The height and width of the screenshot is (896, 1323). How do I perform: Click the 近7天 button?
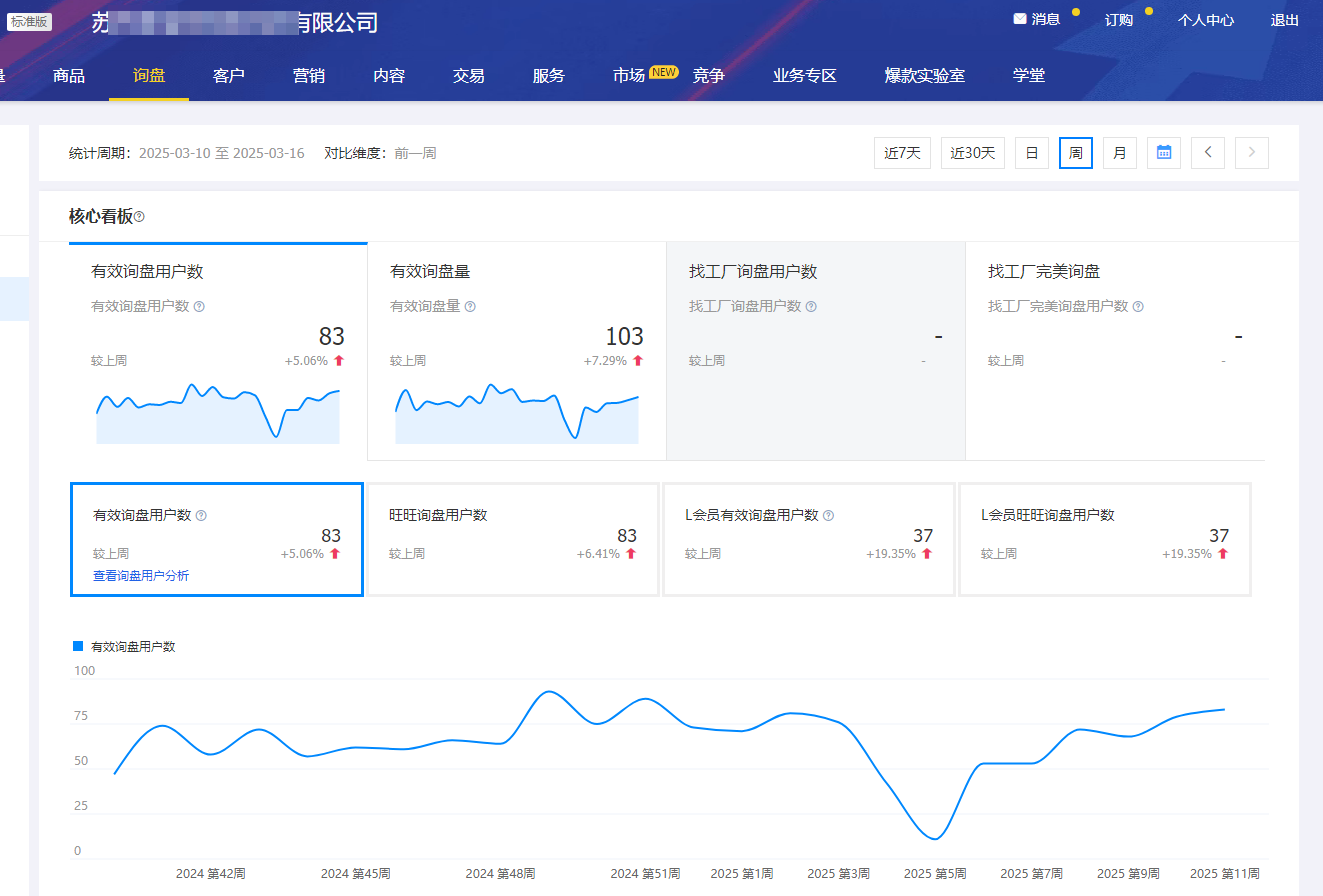click(902, 153)
